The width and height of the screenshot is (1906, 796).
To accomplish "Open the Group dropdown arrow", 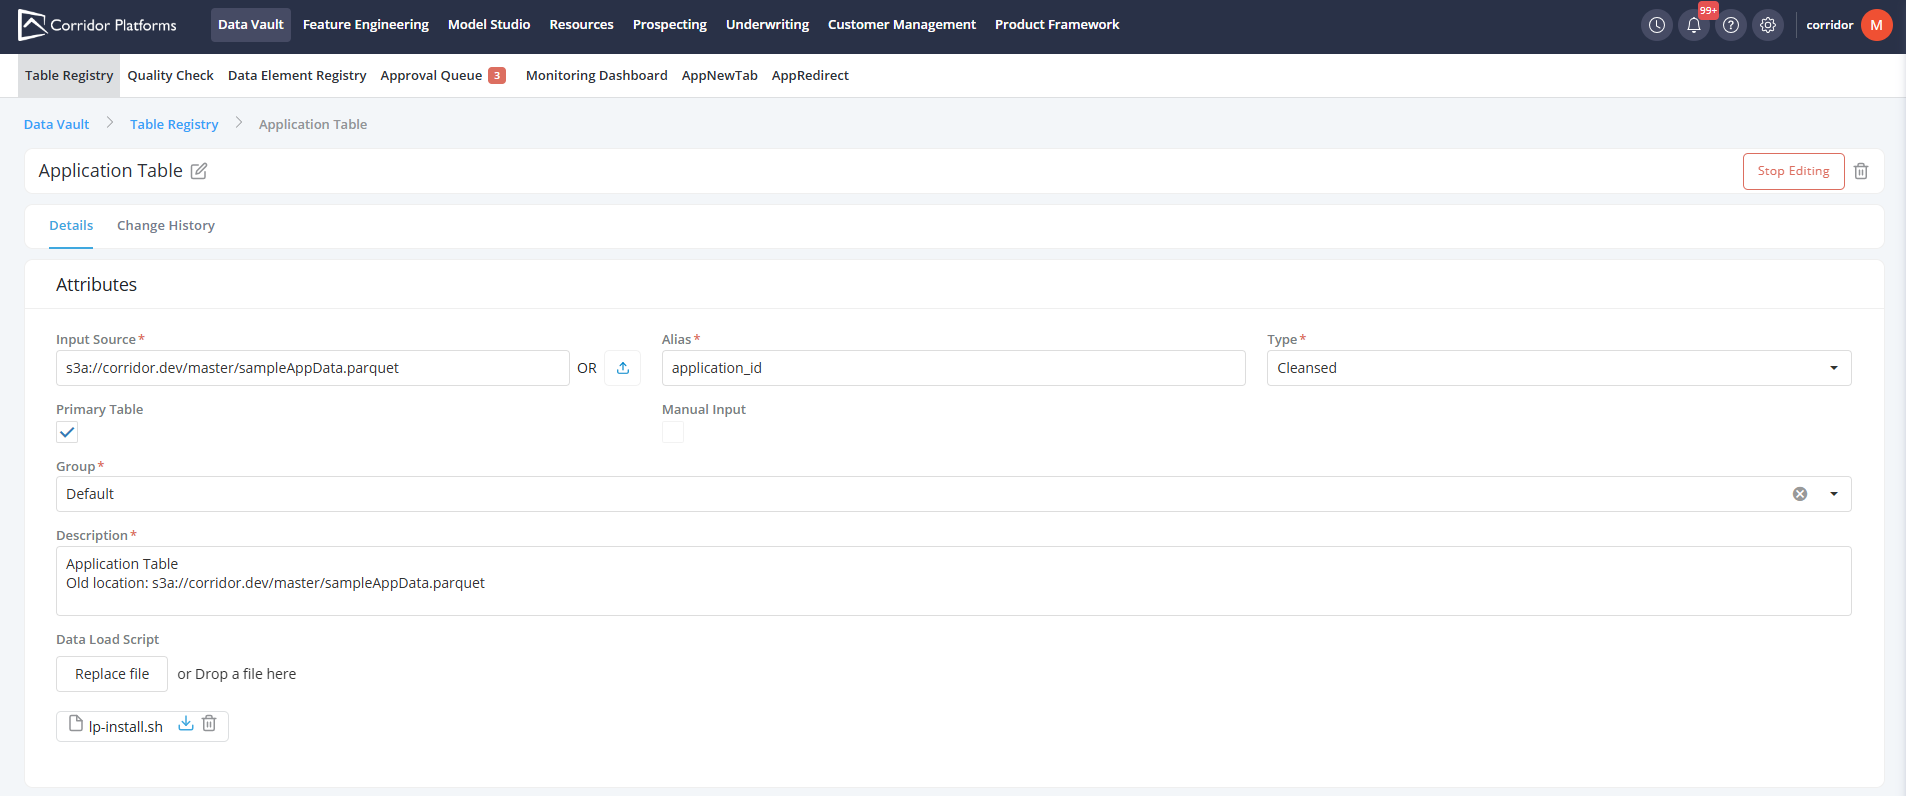I will [1834, 494].
